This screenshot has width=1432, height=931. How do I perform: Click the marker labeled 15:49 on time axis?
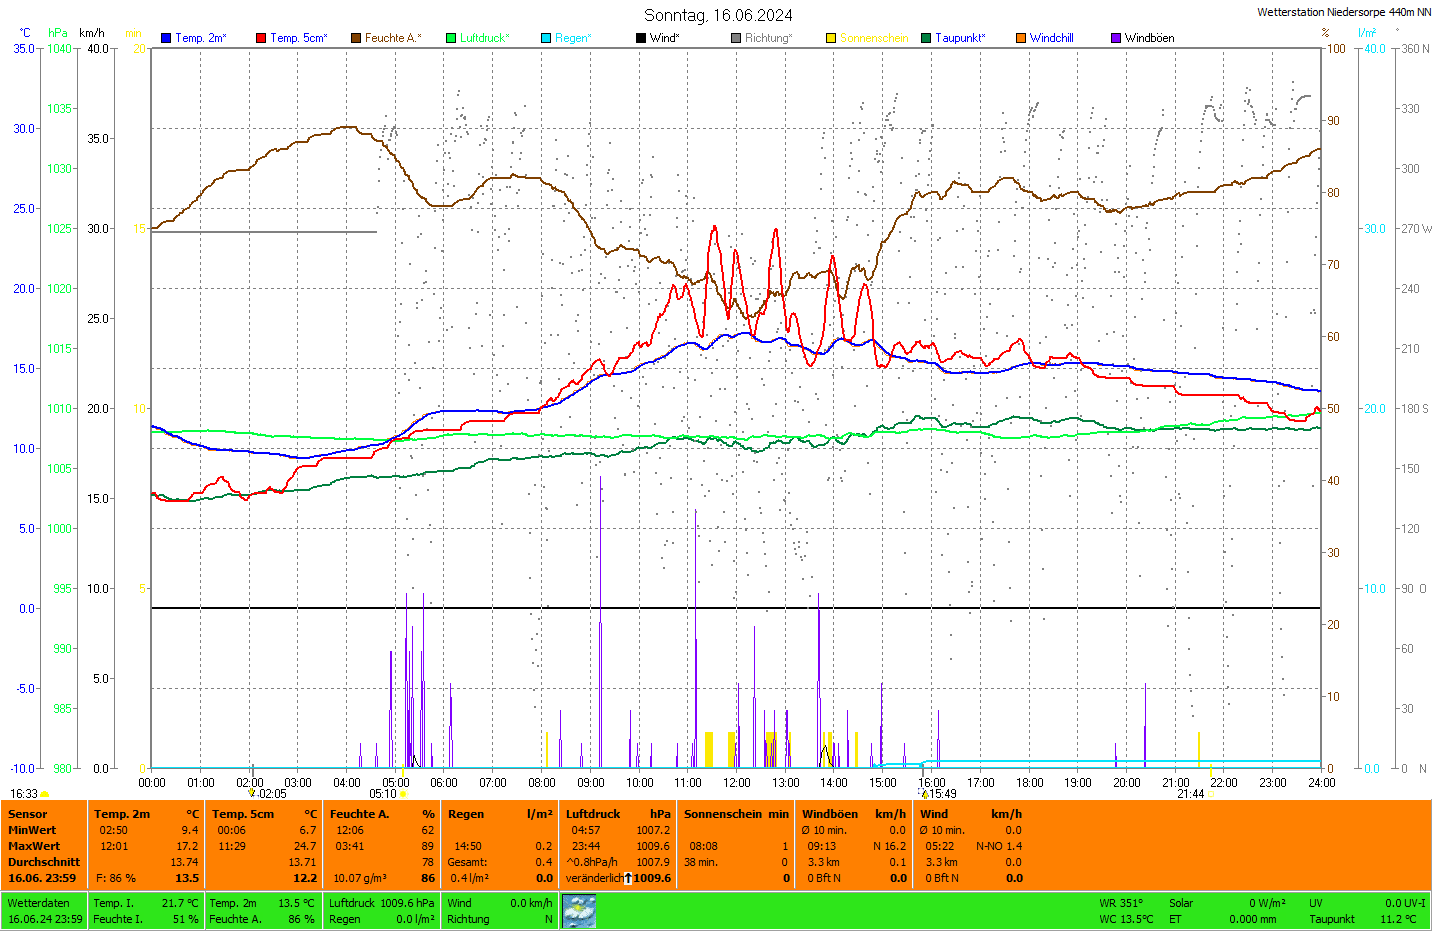click(x=925, y=793)
